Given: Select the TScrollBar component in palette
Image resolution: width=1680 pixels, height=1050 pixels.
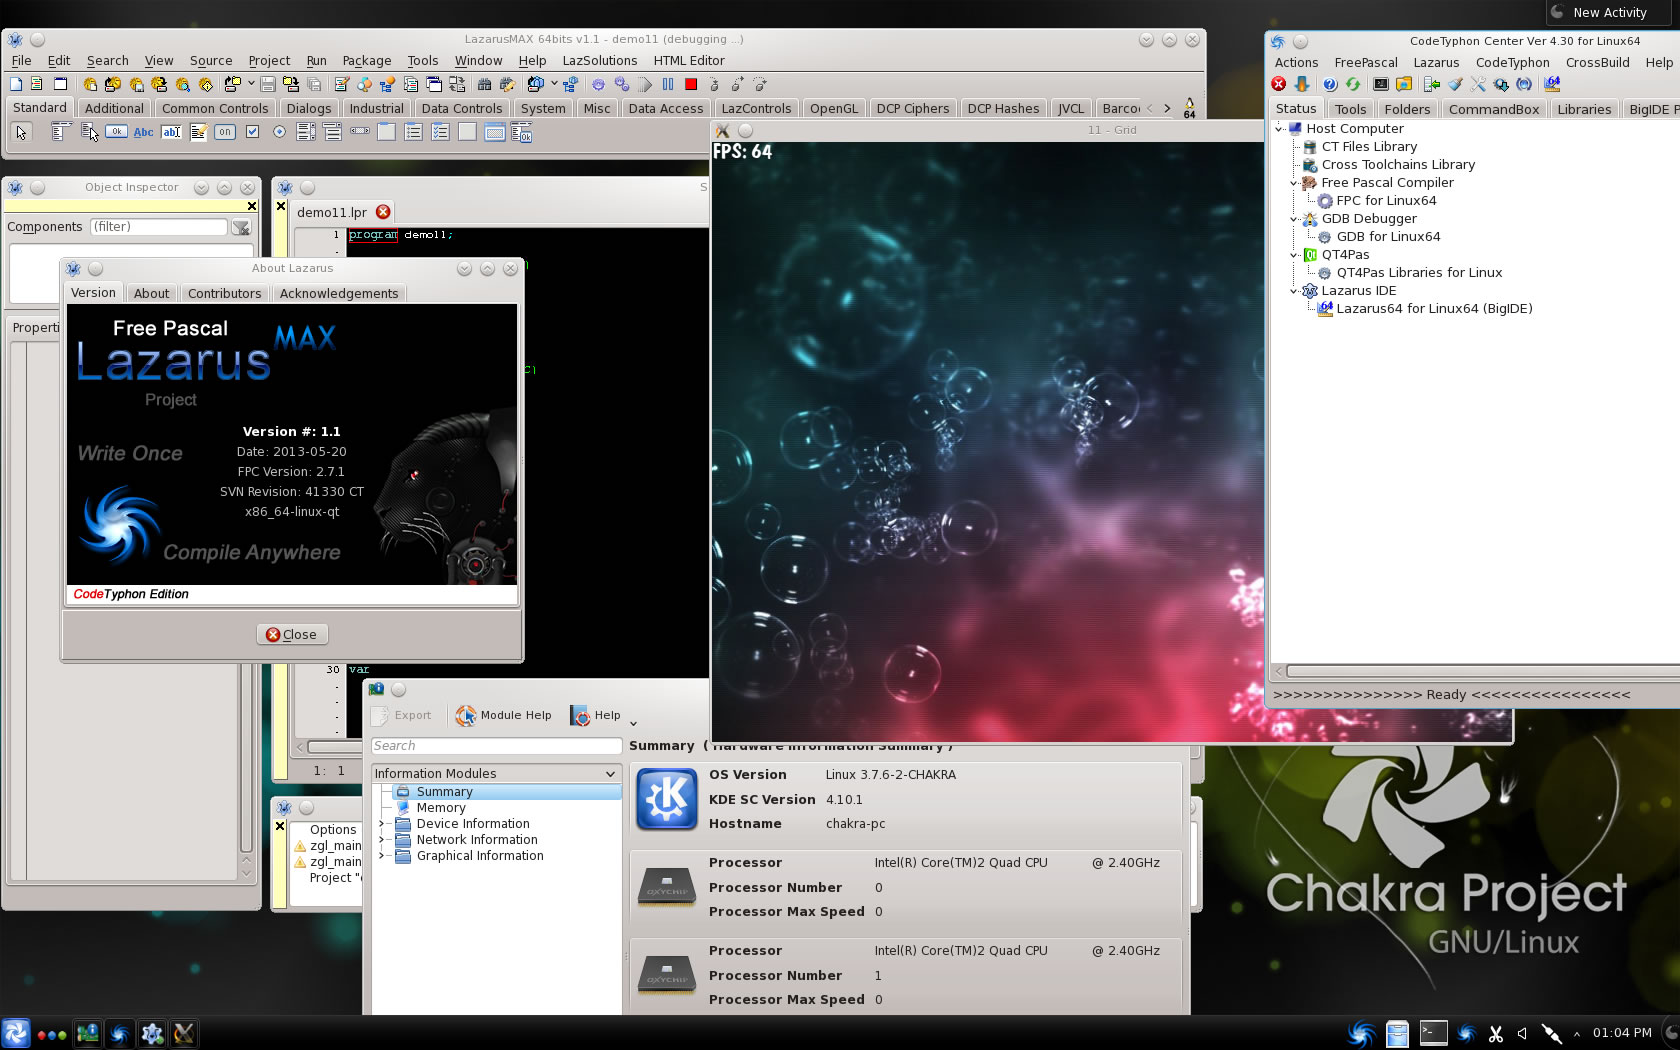Looking at the screenshot, I should pos(360,131).
